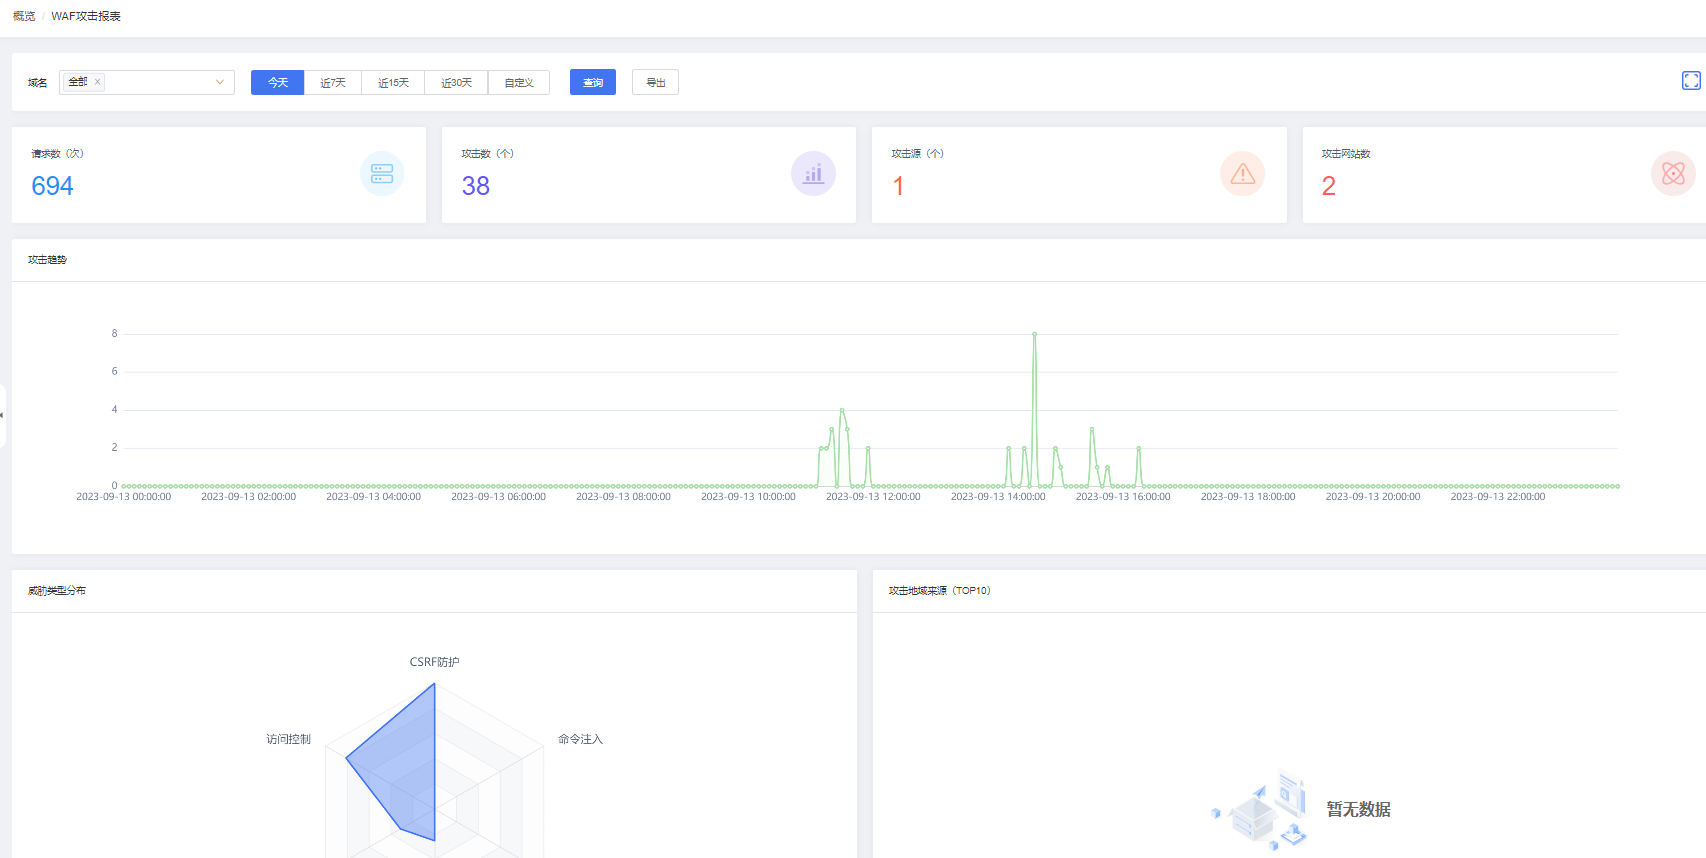The height and width of the screenshot is (858, 1706).
Task: Select the 近15天 time range
Action: click(x=393, y=82)
